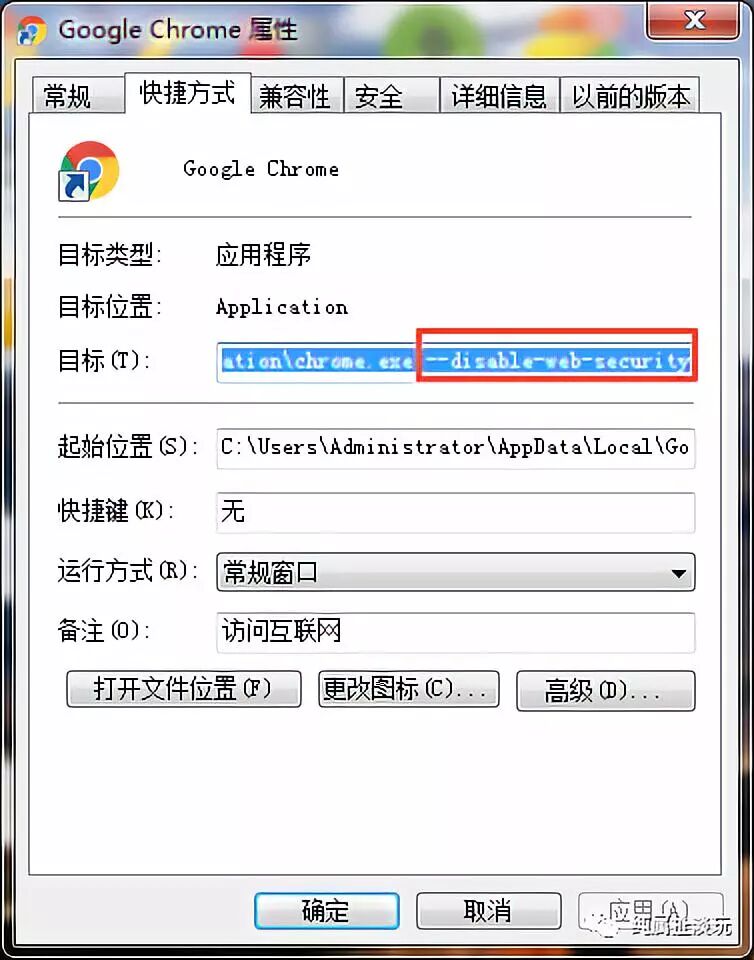Click in the 目标 target path field

point(456,362)
